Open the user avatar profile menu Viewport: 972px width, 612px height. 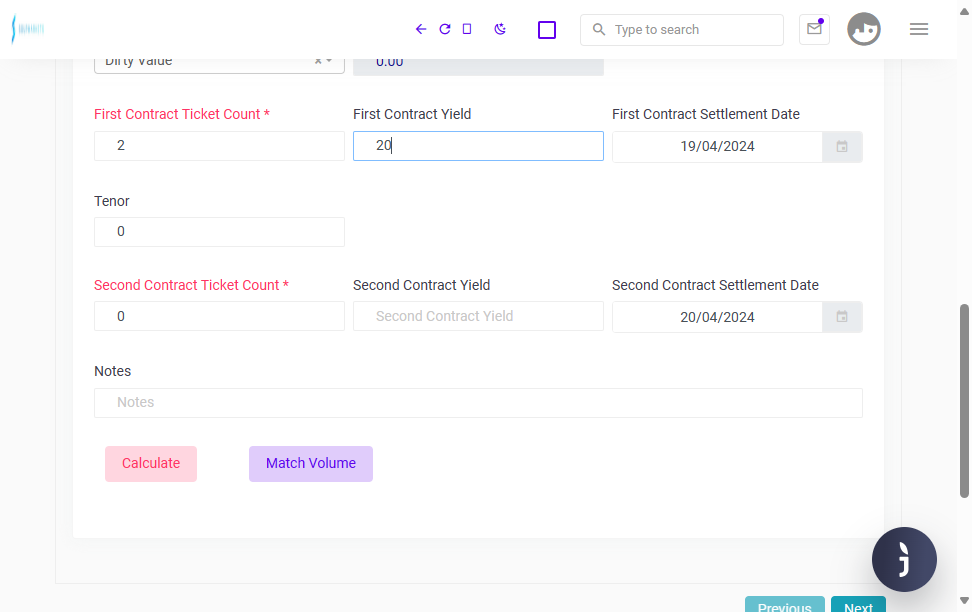(x=864, y=29)
